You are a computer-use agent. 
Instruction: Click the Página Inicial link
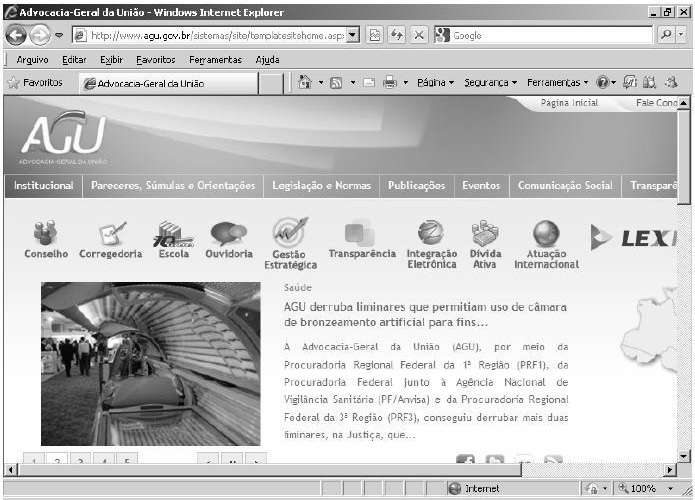click(569, 103)
